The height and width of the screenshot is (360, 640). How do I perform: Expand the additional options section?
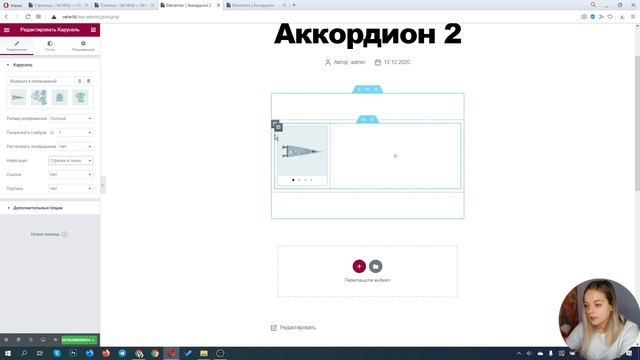point(50,208)
